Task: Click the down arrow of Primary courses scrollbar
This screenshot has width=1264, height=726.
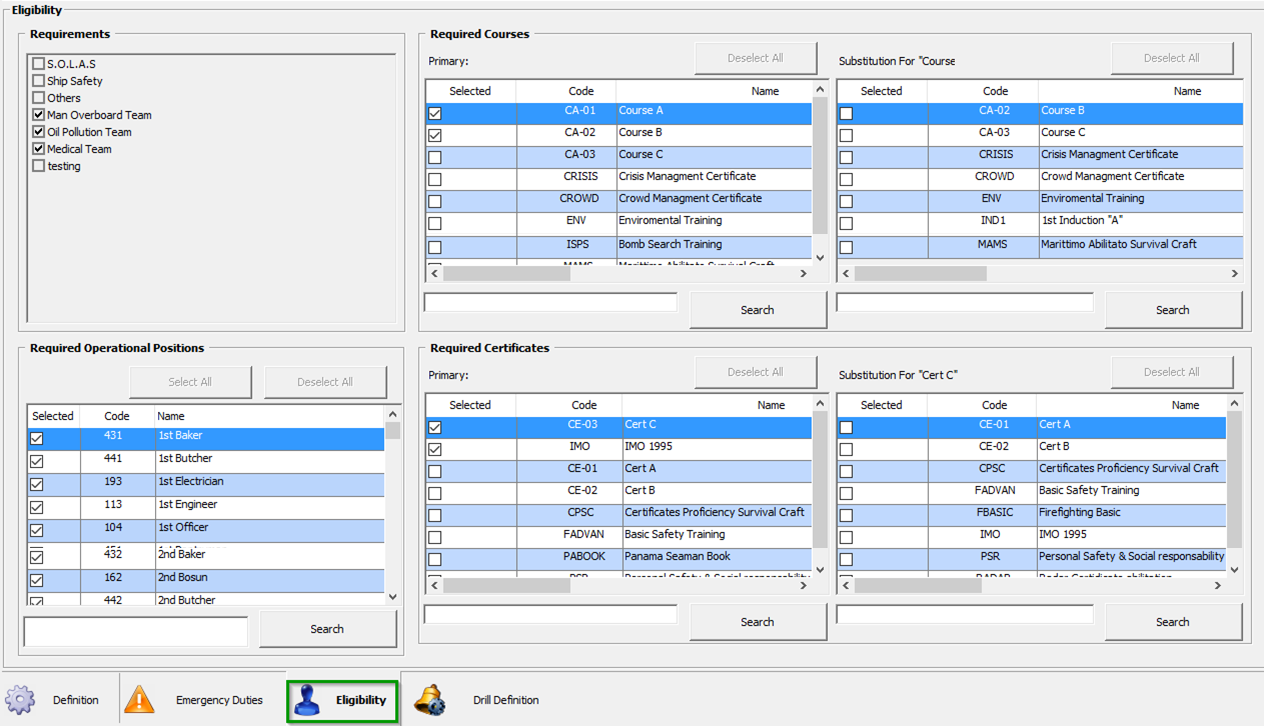Action: coord(819,256)
